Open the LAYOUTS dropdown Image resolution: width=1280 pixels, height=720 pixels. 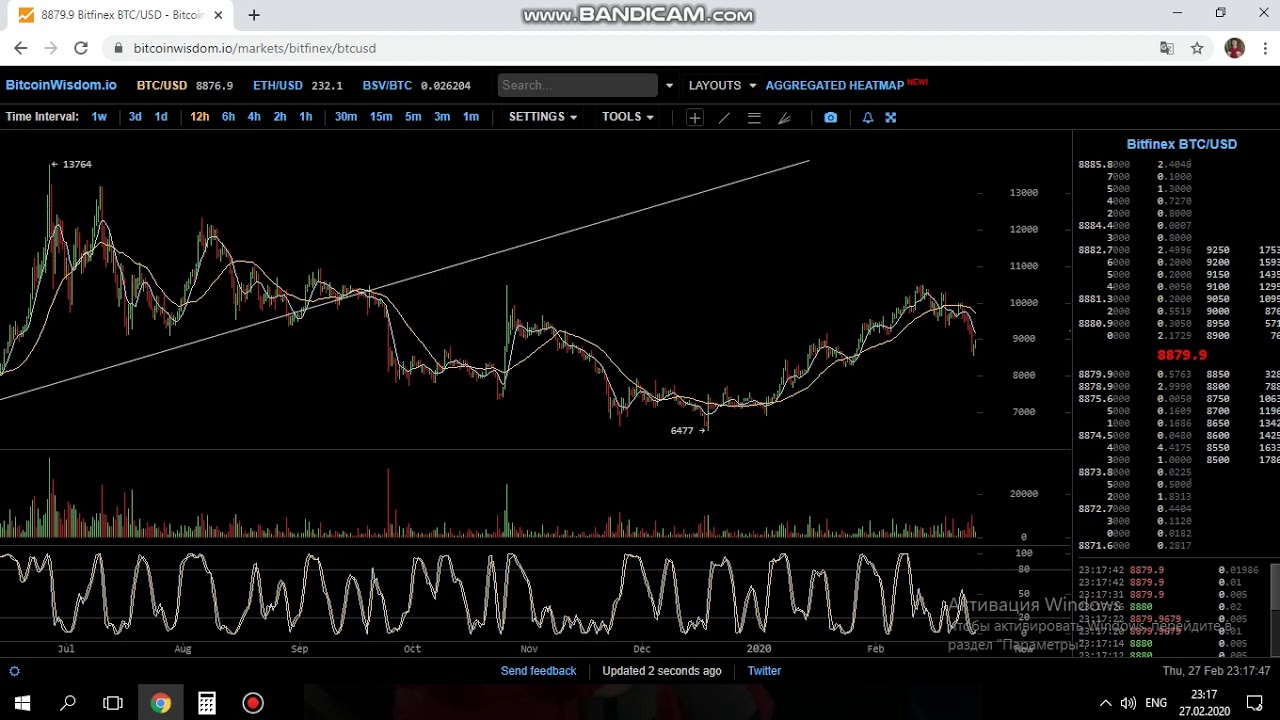tap(722, 85)
